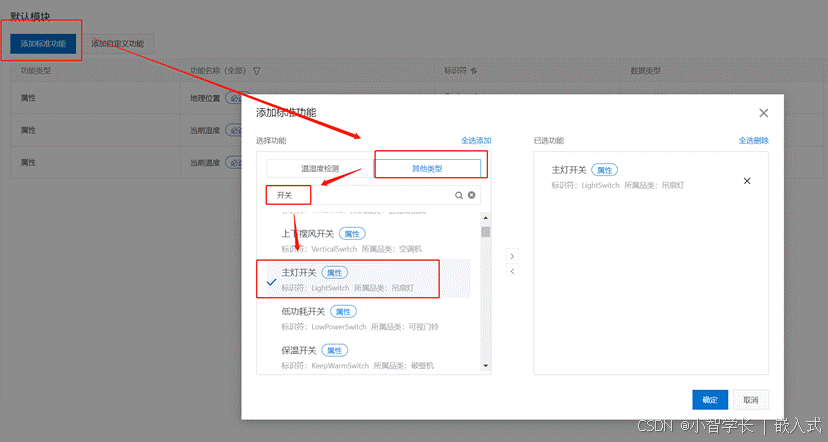
Task: Click the 选择功能 panel label
Action: [x=271, y=140]
